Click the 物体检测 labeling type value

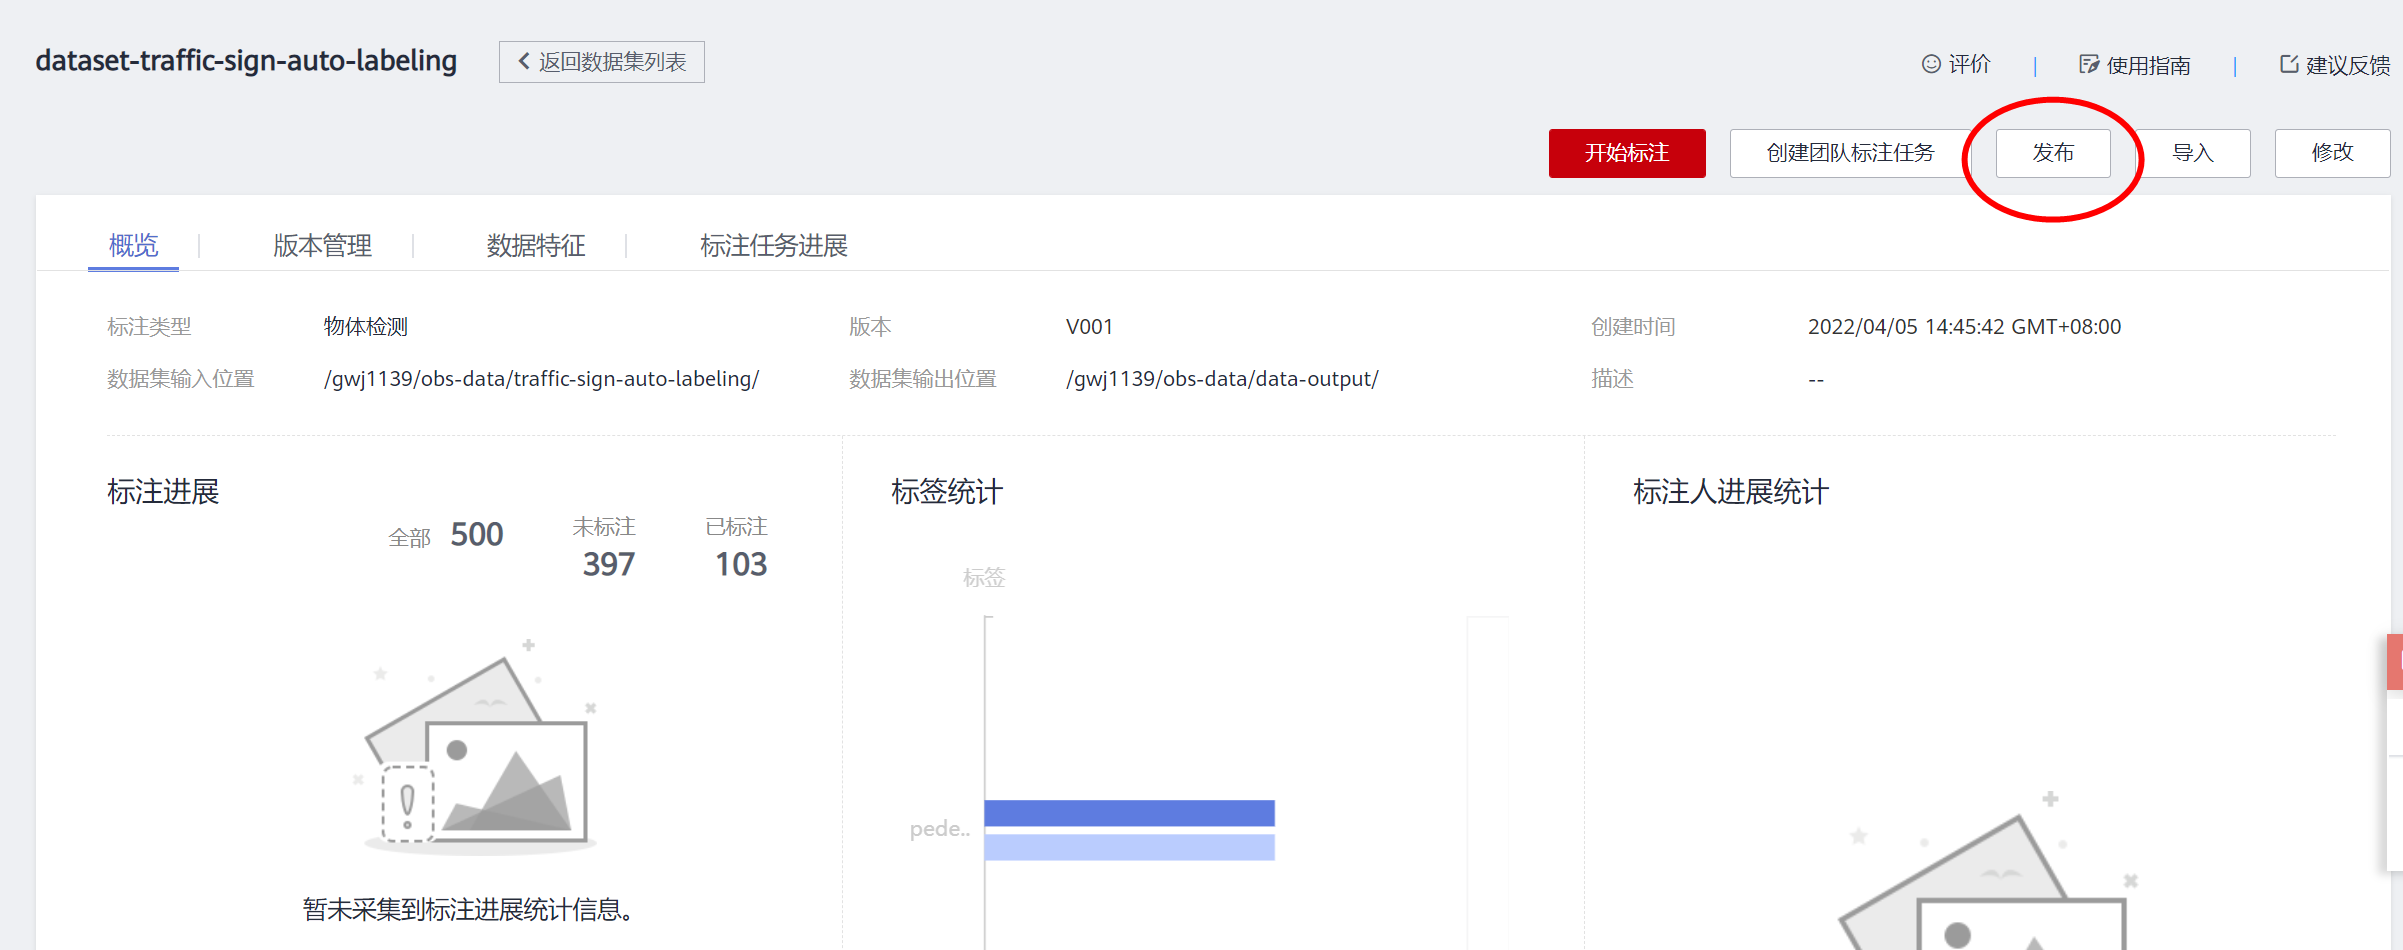pos(366,327)
